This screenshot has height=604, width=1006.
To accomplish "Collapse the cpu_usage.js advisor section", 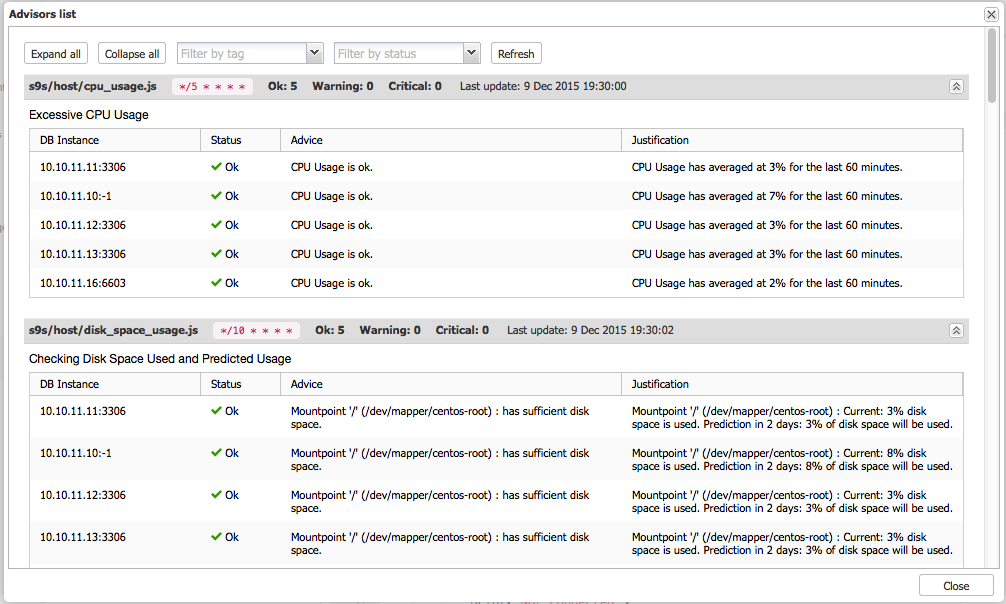I will coord(956,87).
